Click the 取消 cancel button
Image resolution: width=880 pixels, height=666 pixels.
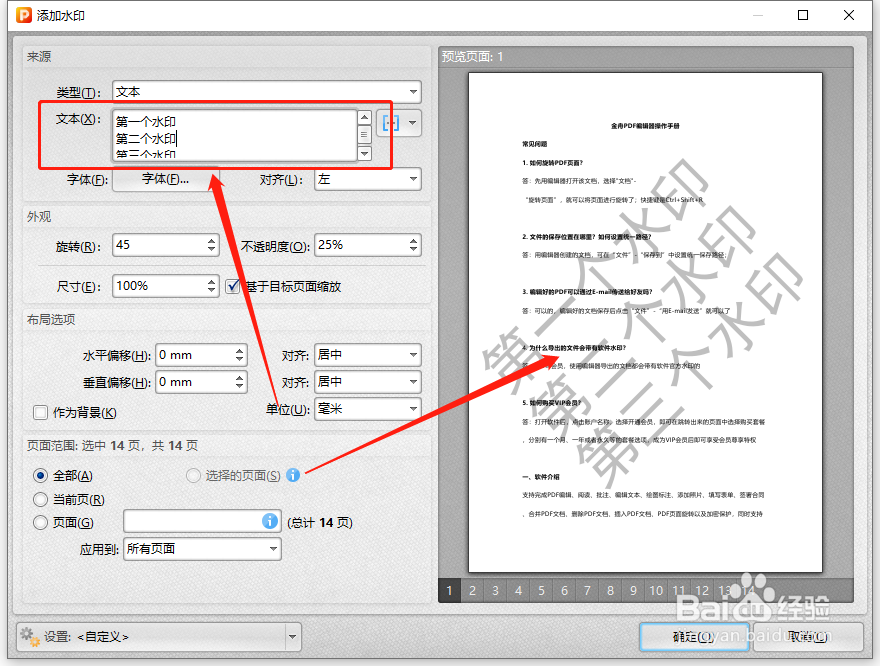(808, 637)
